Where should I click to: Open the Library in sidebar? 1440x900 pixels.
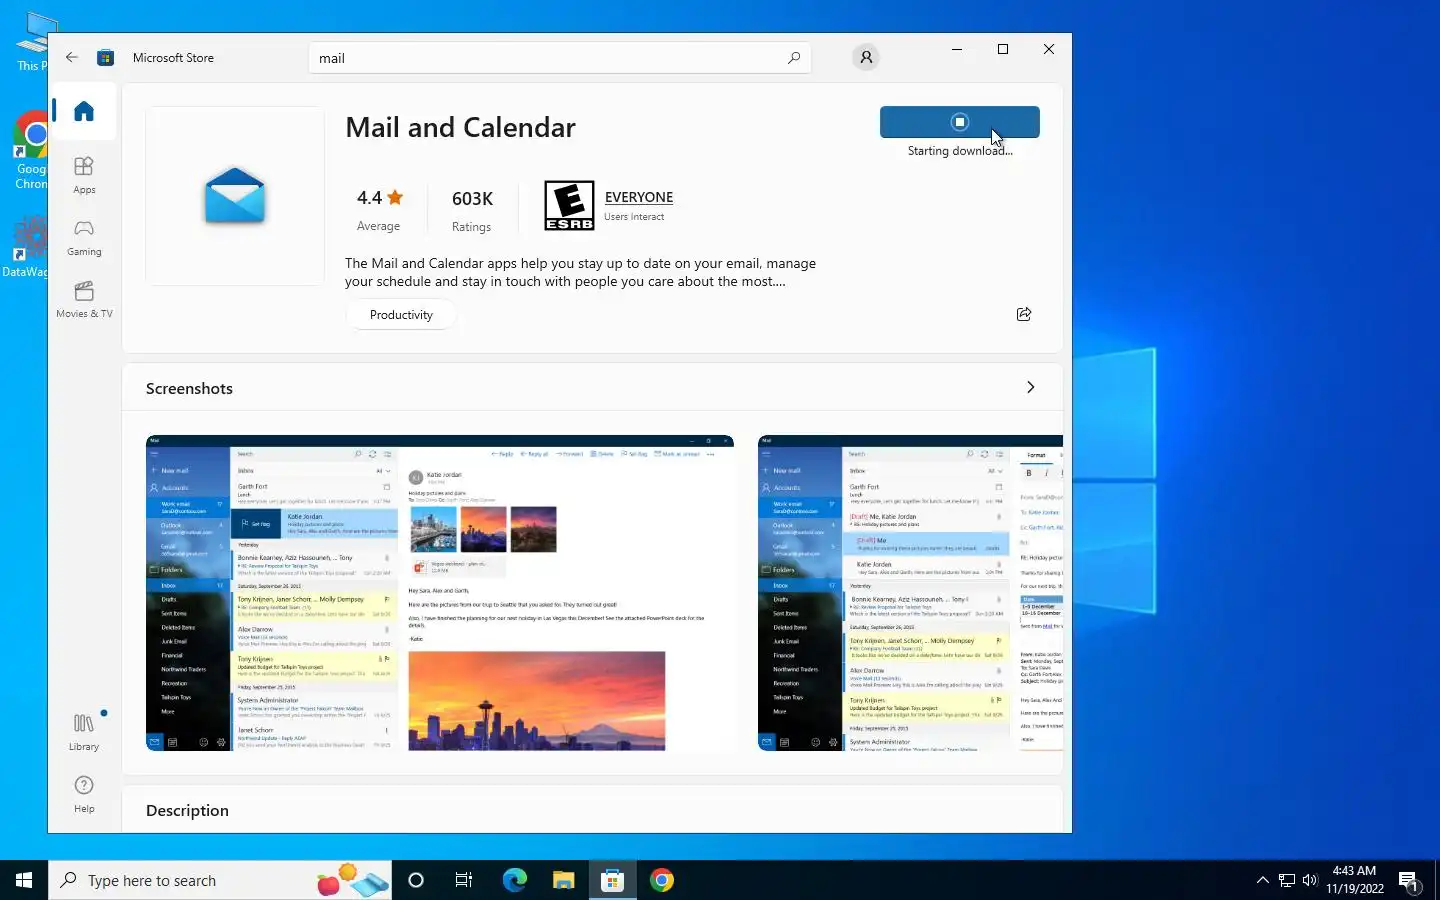tap(84, 732)
